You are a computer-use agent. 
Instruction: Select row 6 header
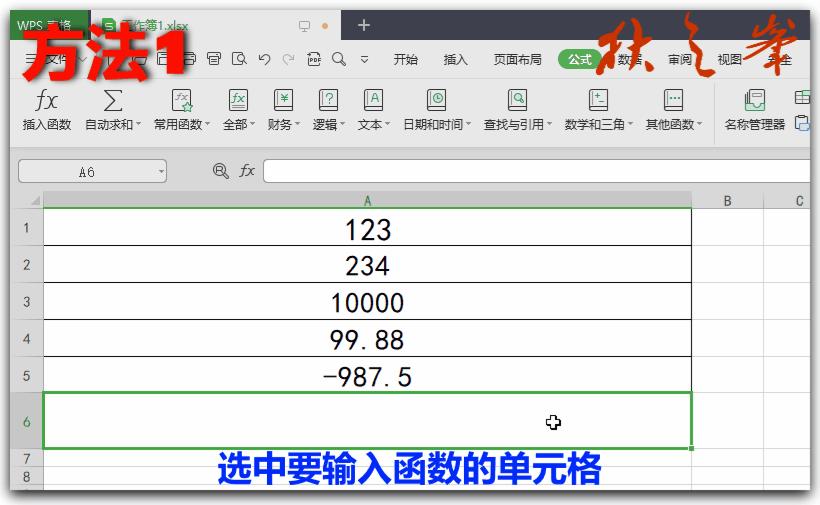pyautogui.click(x=27, y=421)
